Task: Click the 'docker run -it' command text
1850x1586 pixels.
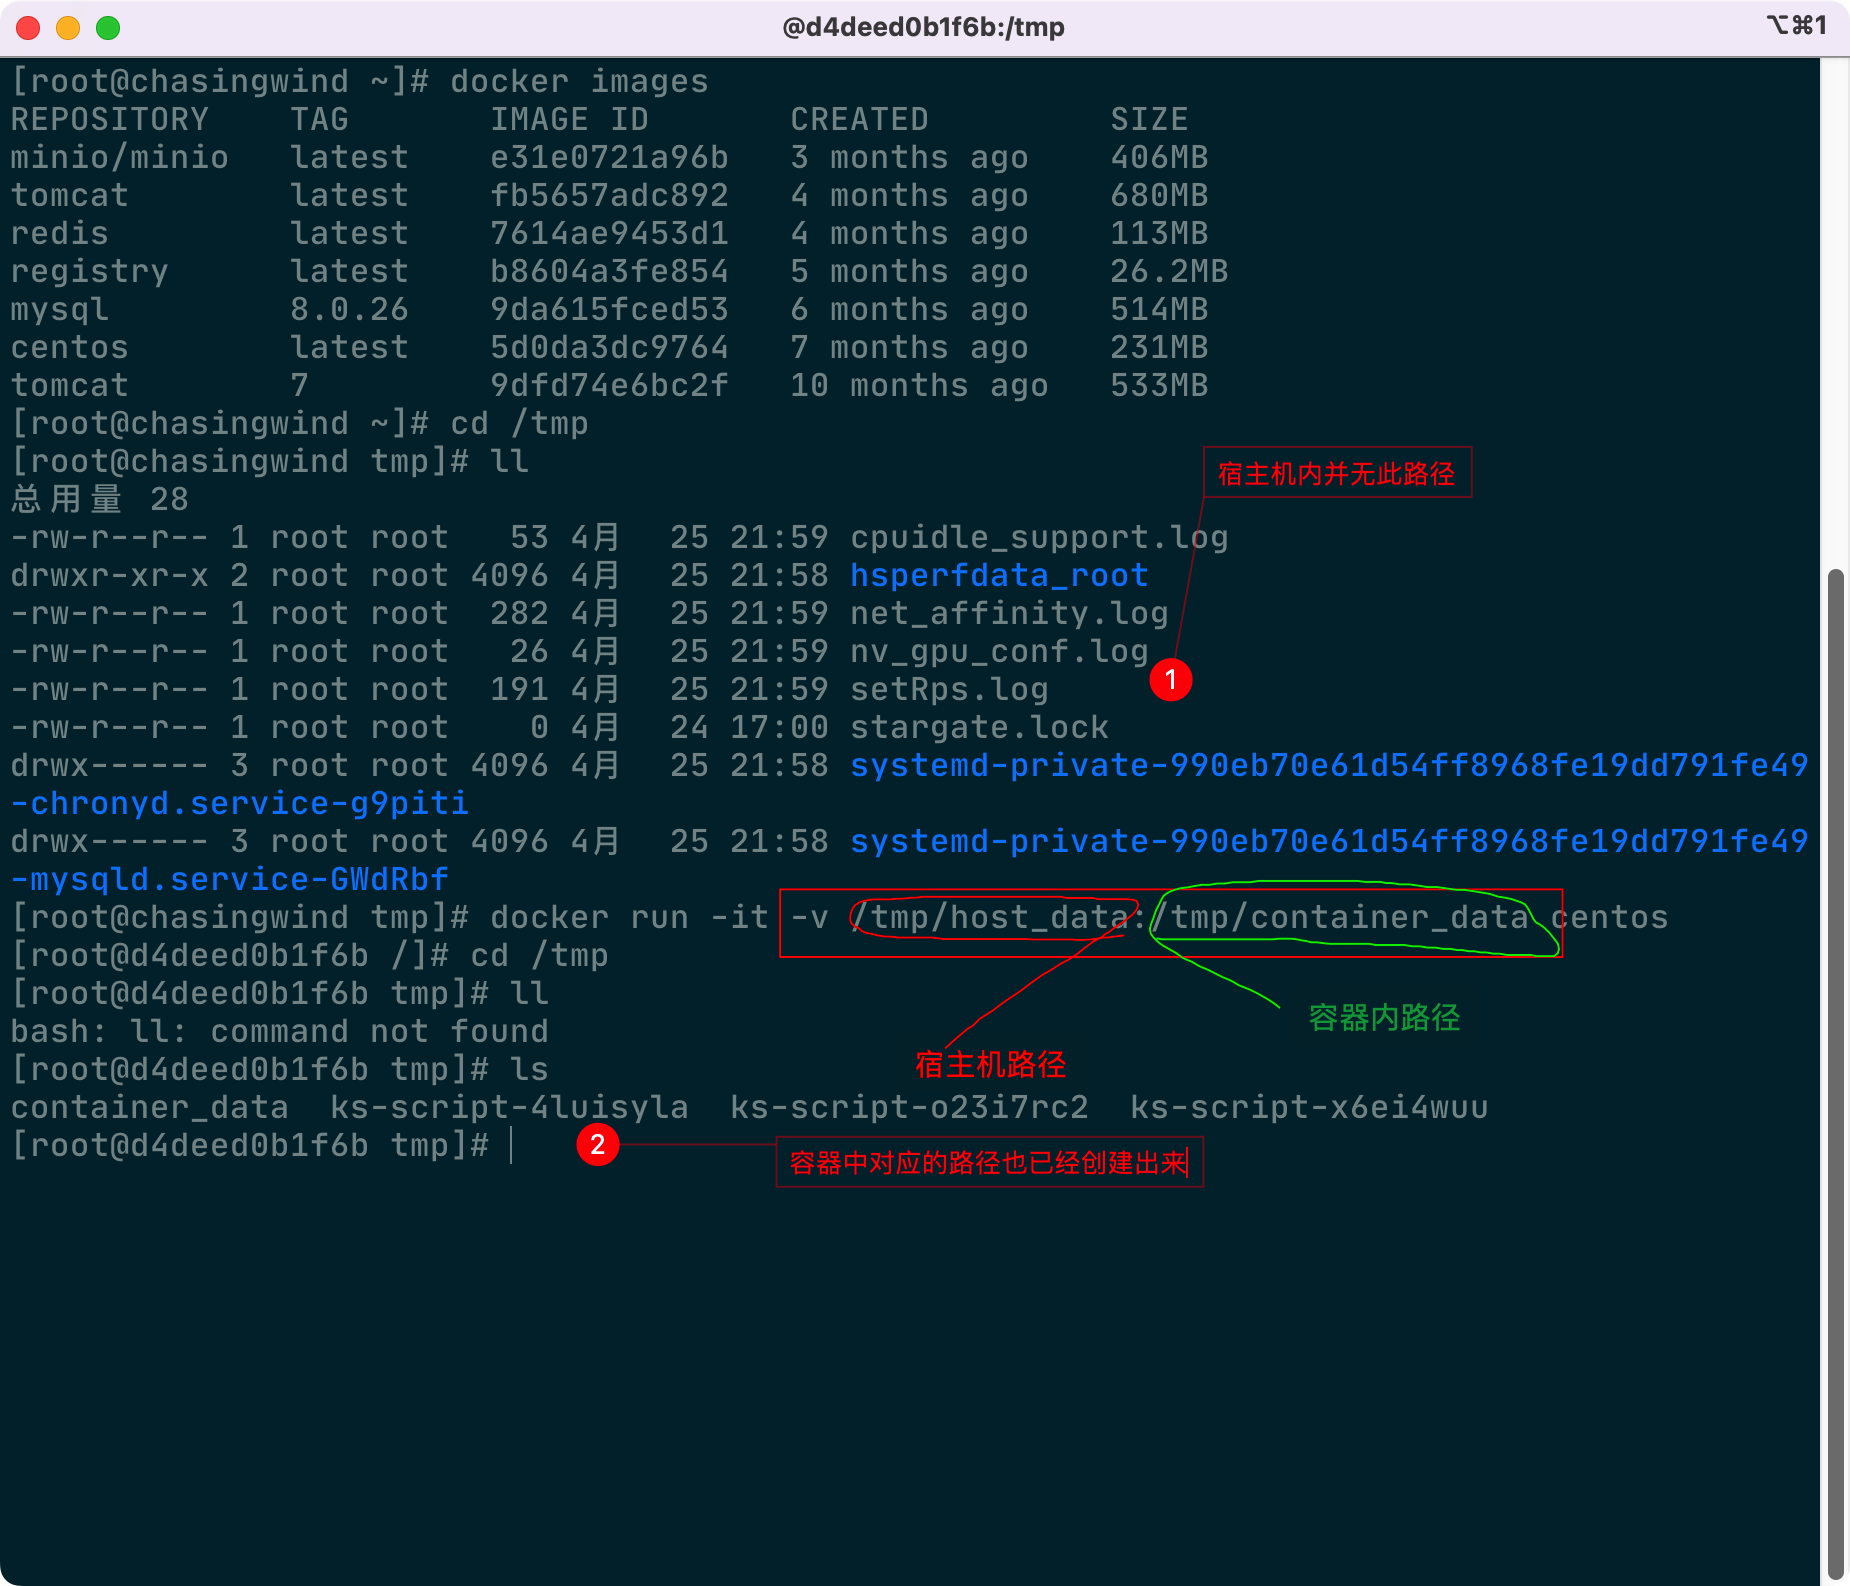Action: (629, 917)
